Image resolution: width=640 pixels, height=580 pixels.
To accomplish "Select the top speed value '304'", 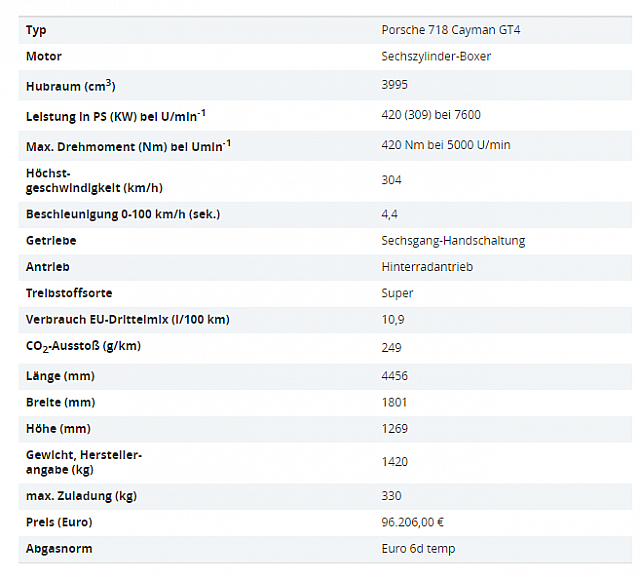I will click(391, 180).
